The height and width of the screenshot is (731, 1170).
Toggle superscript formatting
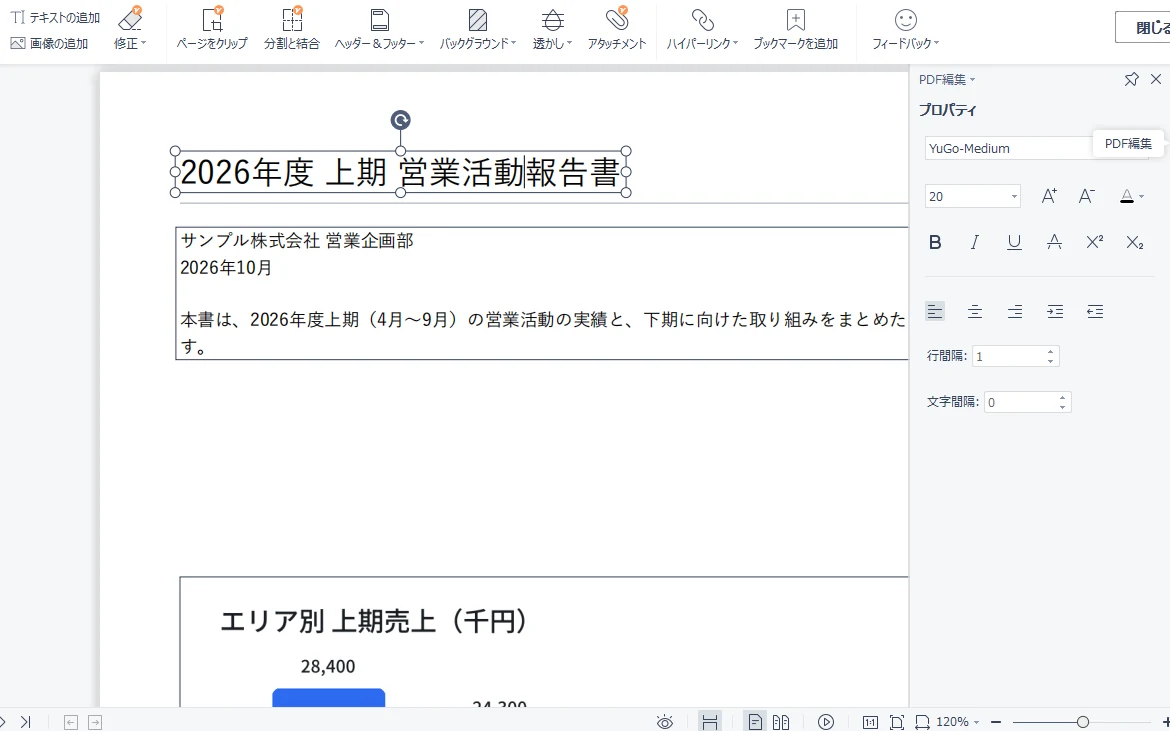(x=1095, y=242)
